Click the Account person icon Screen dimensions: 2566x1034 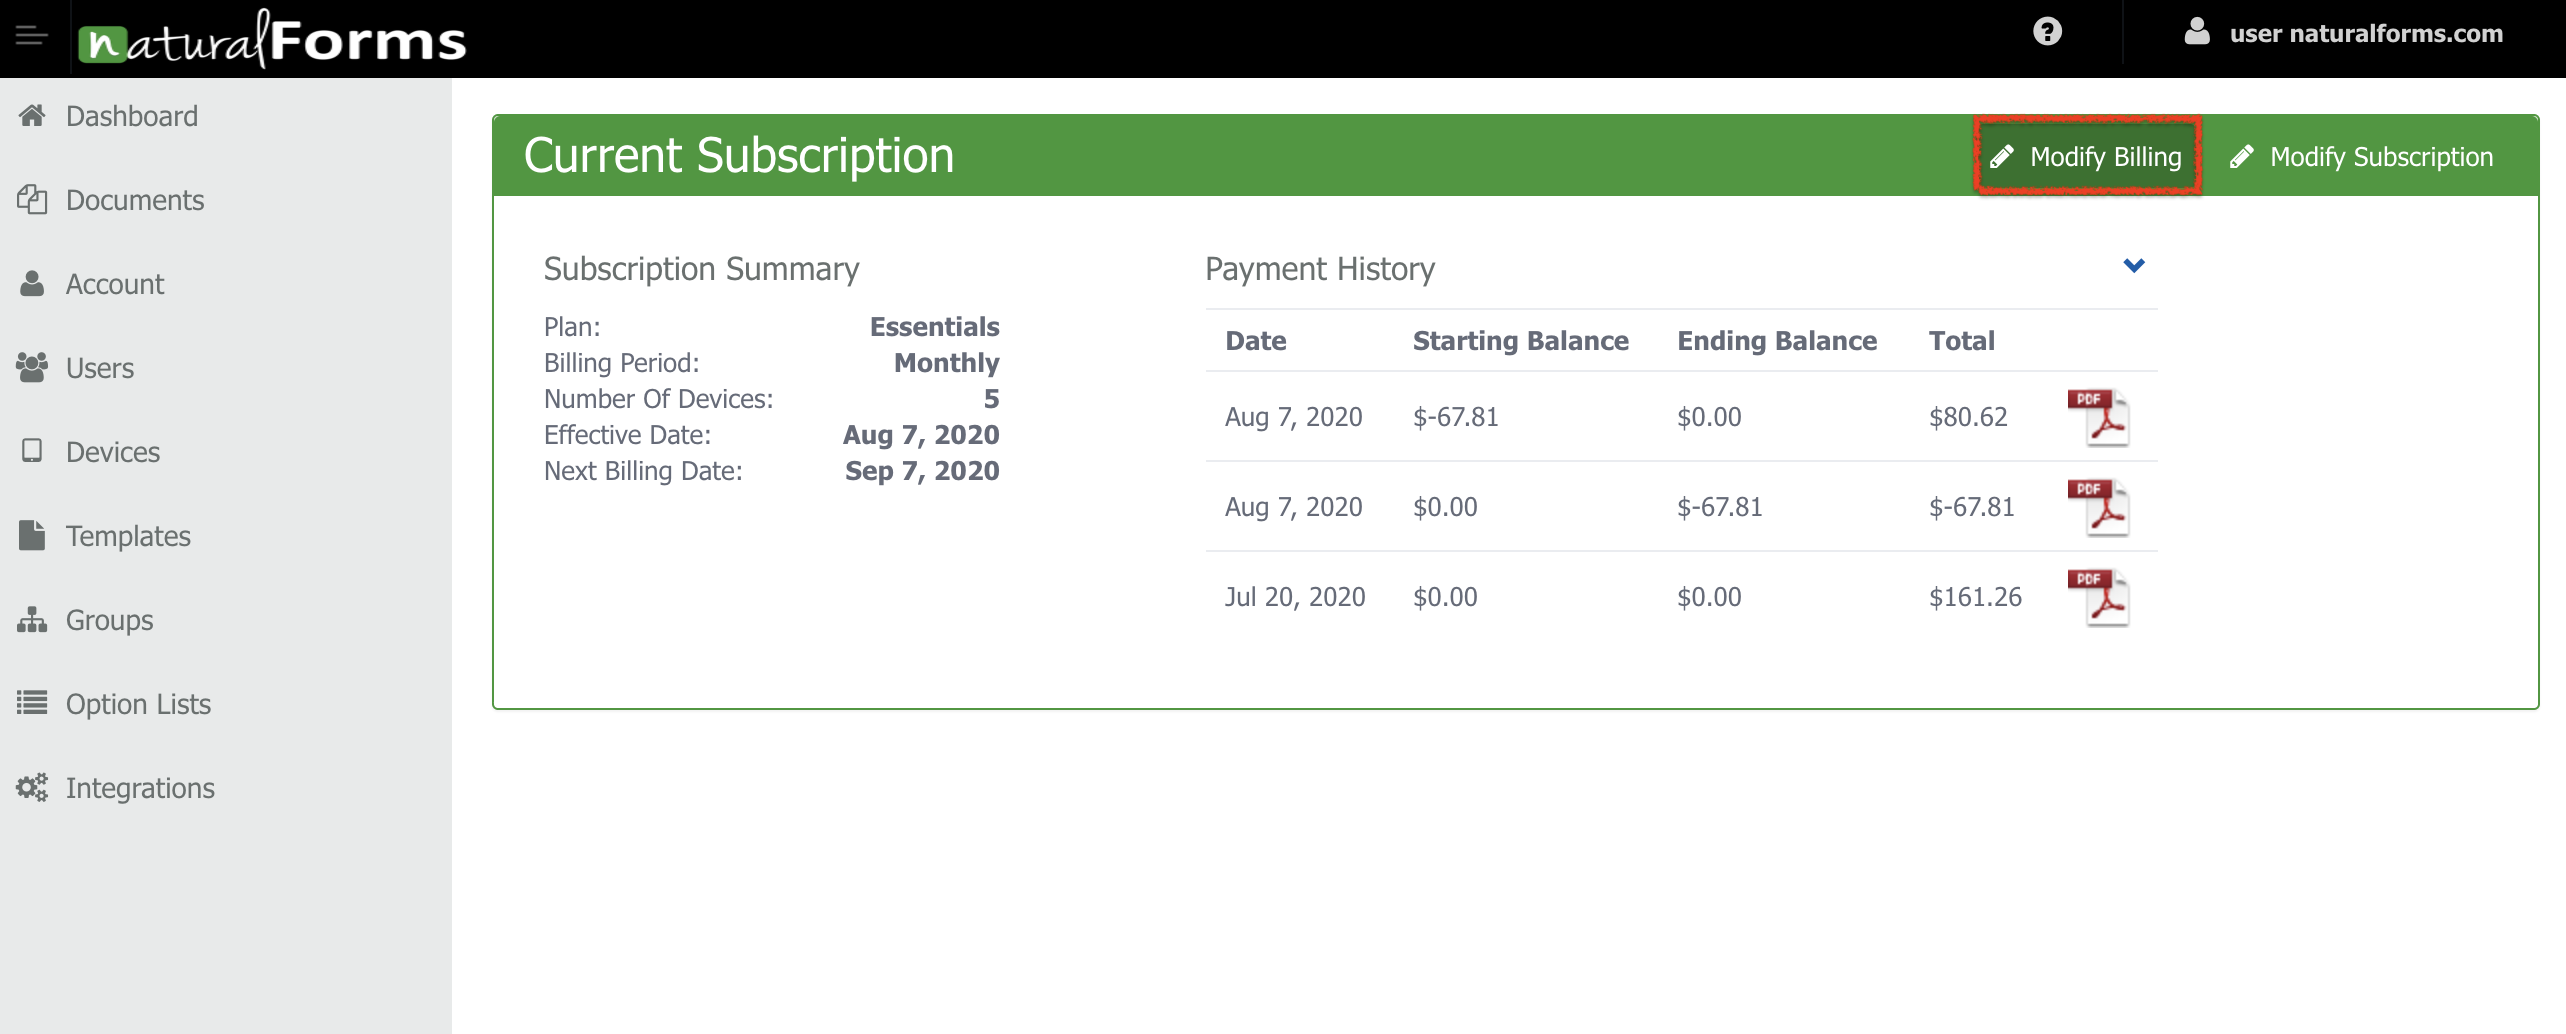click(32, 284)
